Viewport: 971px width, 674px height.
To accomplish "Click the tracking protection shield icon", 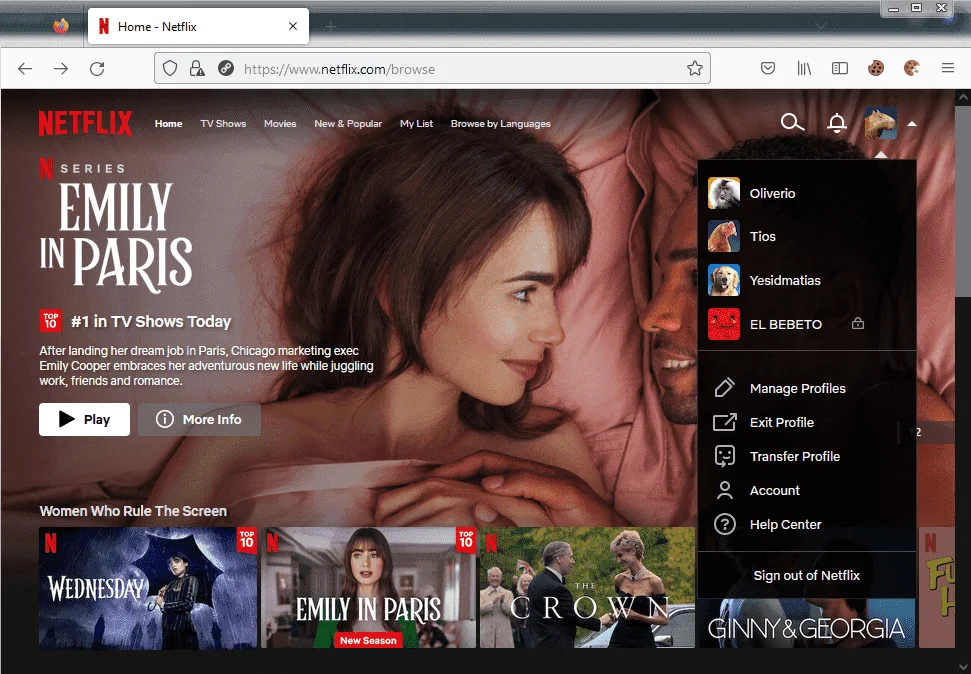I will point(170,68).
